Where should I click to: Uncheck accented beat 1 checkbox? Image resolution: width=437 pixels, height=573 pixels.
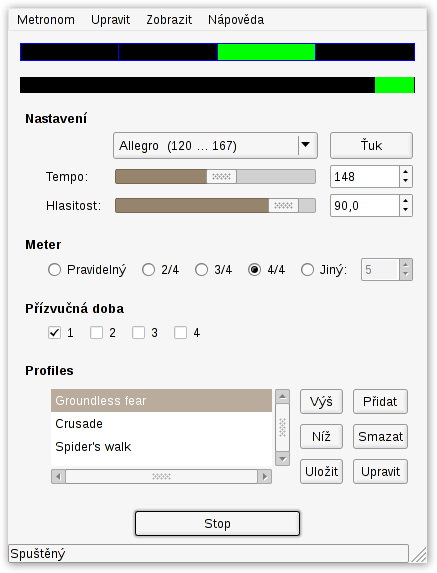[x=54, y=333]
